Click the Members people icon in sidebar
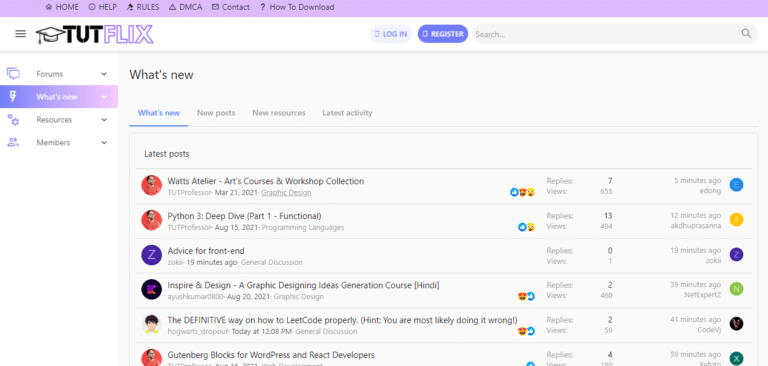This screenshot has height=366, width=768. pyautogui.click(x=13, y=143)
